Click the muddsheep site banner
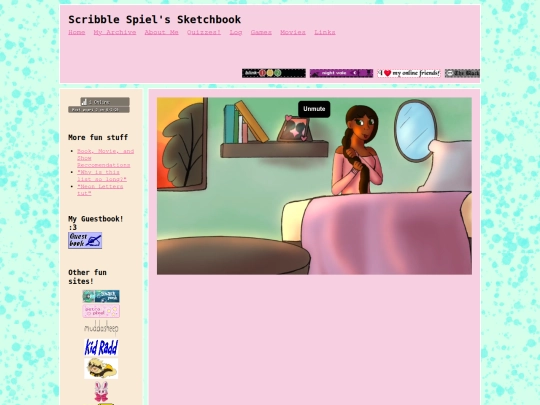Image resolution: width=540 pixels, height=405 pixels. (101, 328)
